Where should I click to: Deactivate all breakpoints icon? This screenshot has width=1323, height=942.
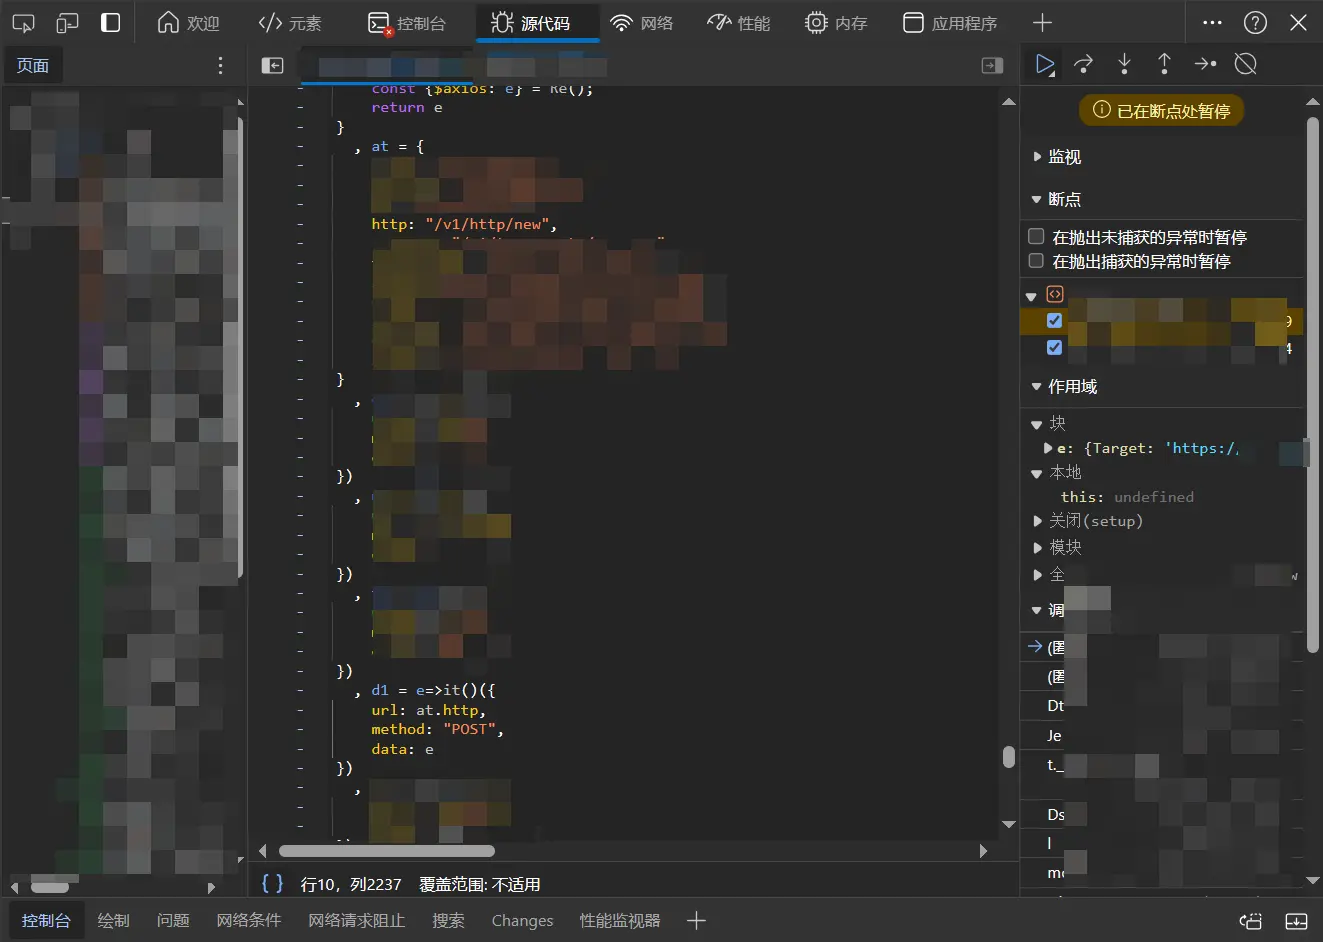1245,64
